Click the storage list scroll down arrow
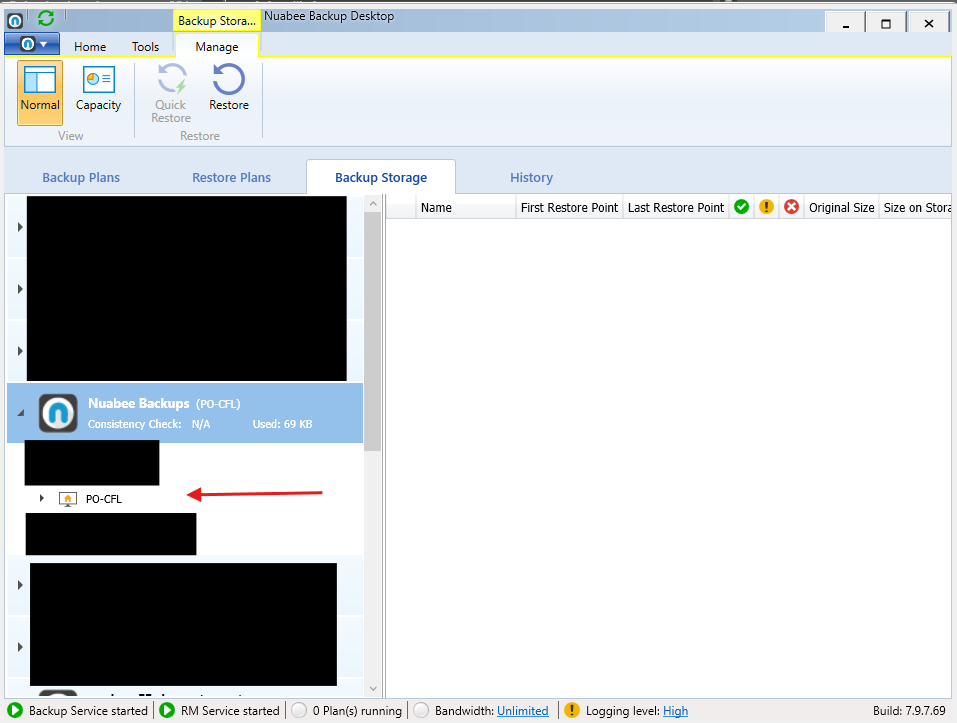 coord(373,689)
